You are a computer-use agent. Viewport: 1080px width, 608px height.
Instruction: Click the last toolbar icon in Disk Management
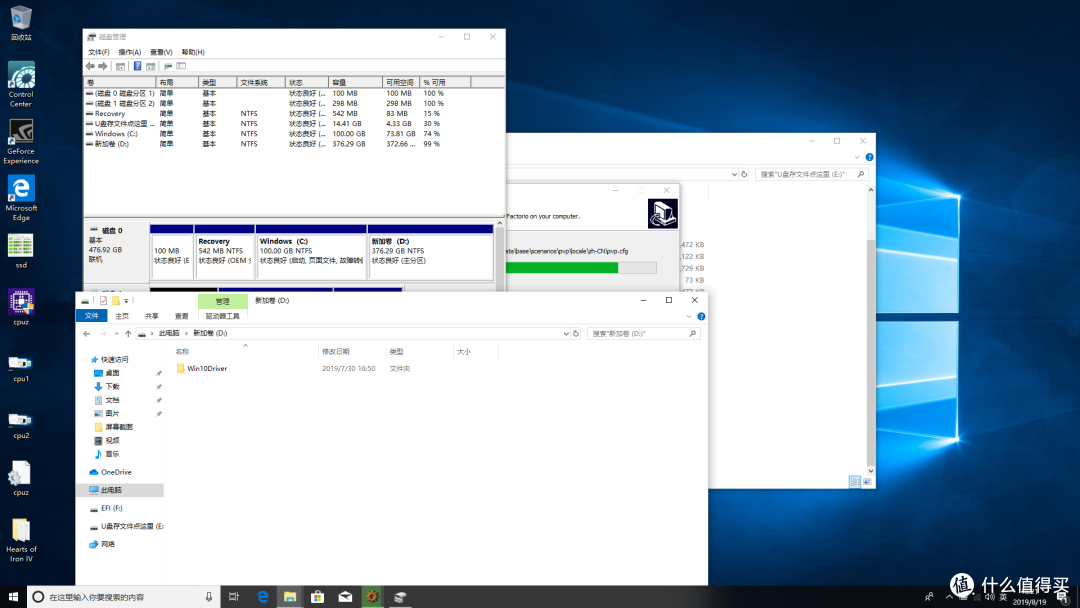point(181,66)
